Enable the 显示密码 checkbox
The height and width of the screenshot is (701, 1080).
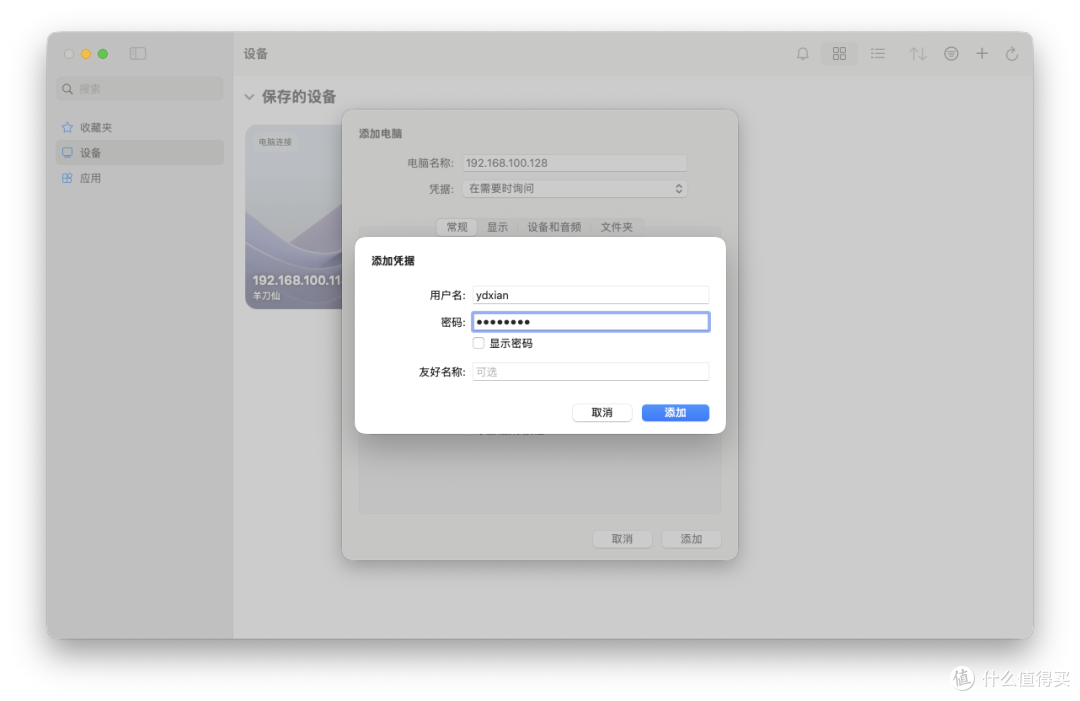479,343
